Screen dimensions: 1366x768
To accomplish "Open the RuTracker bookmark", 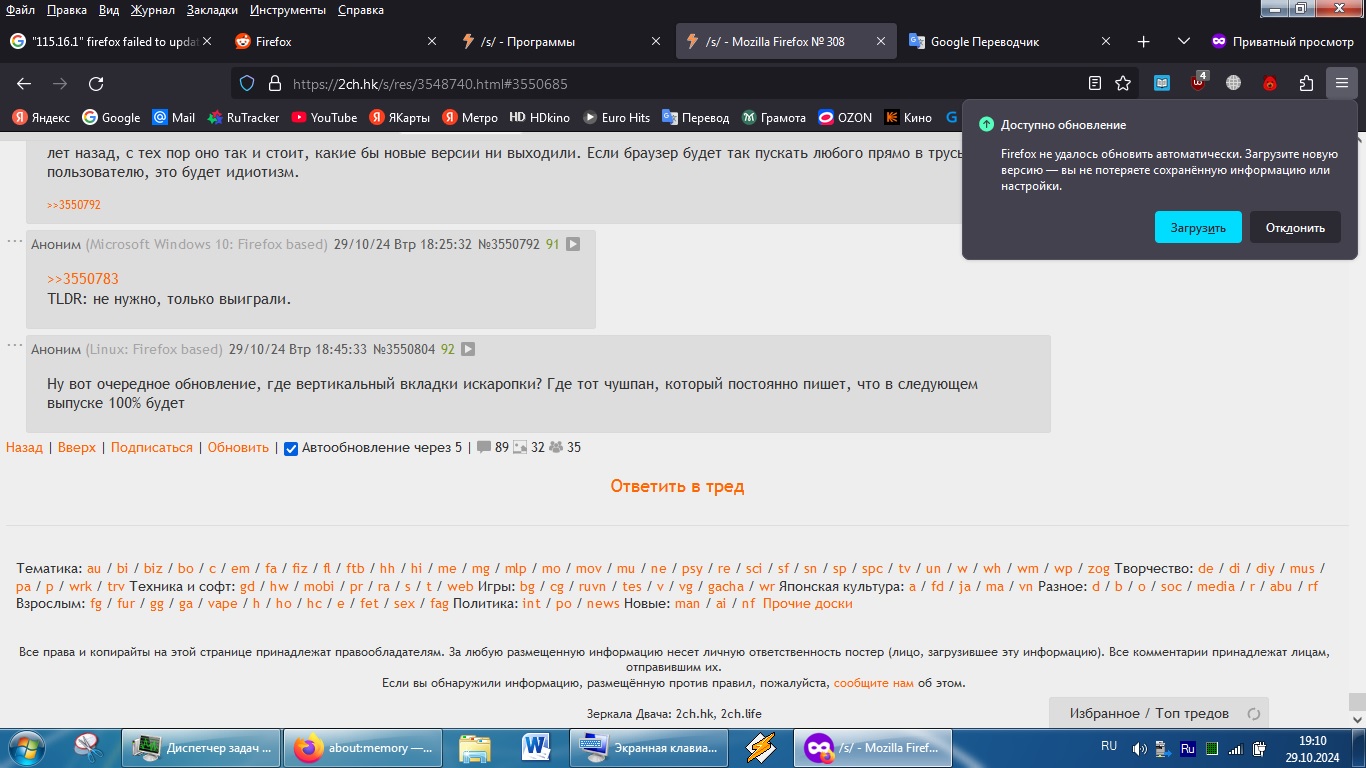I will [x=243, y=117].
